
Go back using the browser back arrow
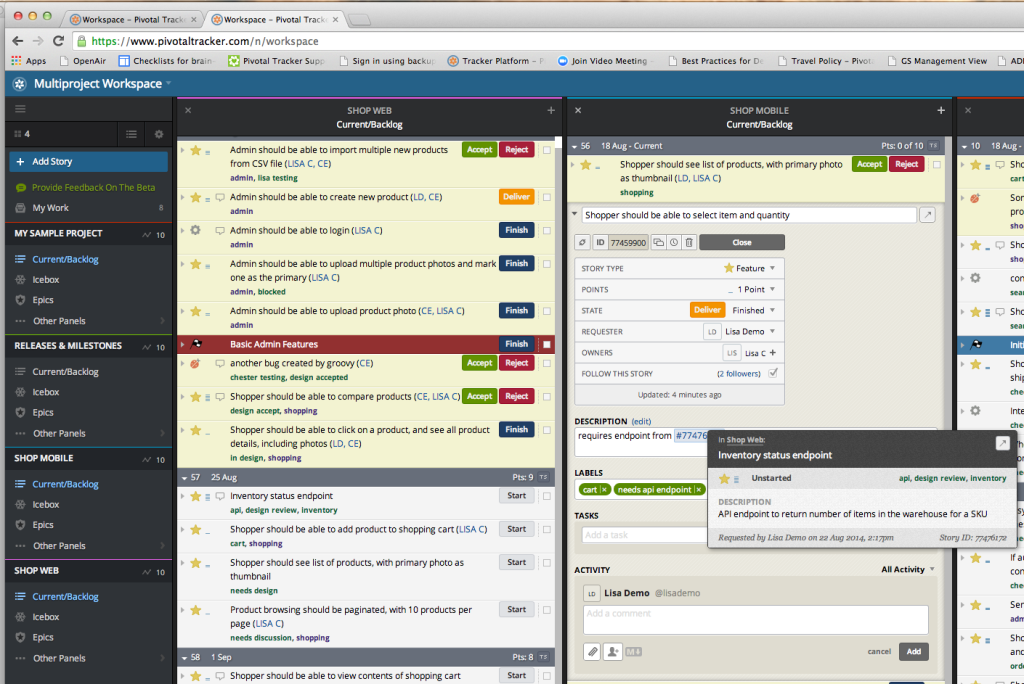pyautogui.click(x=18, y=41)
